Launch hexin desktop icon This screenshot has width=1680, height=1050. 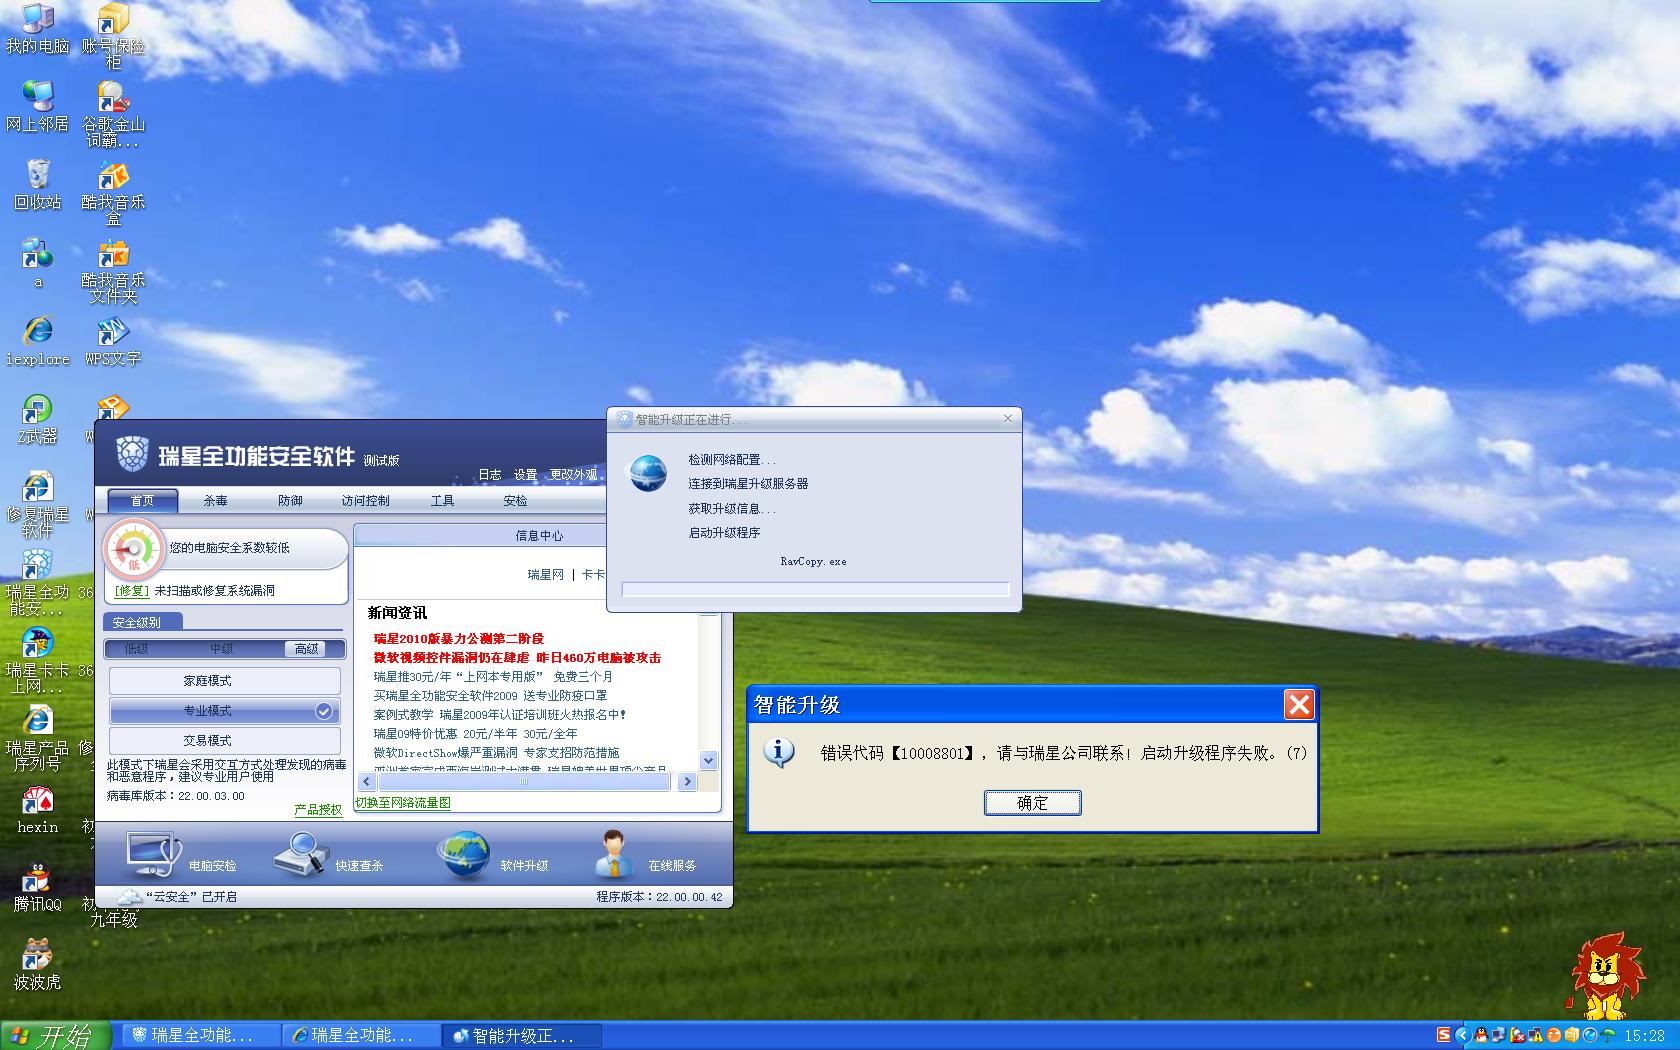(x=37, y=809)
